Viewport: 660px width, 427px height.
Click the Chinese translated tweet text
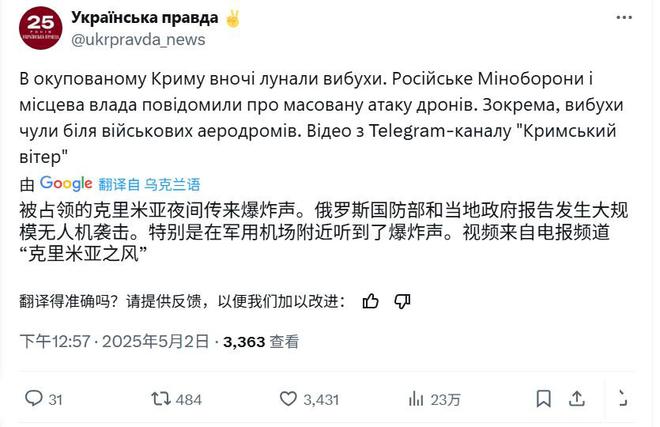323,232
